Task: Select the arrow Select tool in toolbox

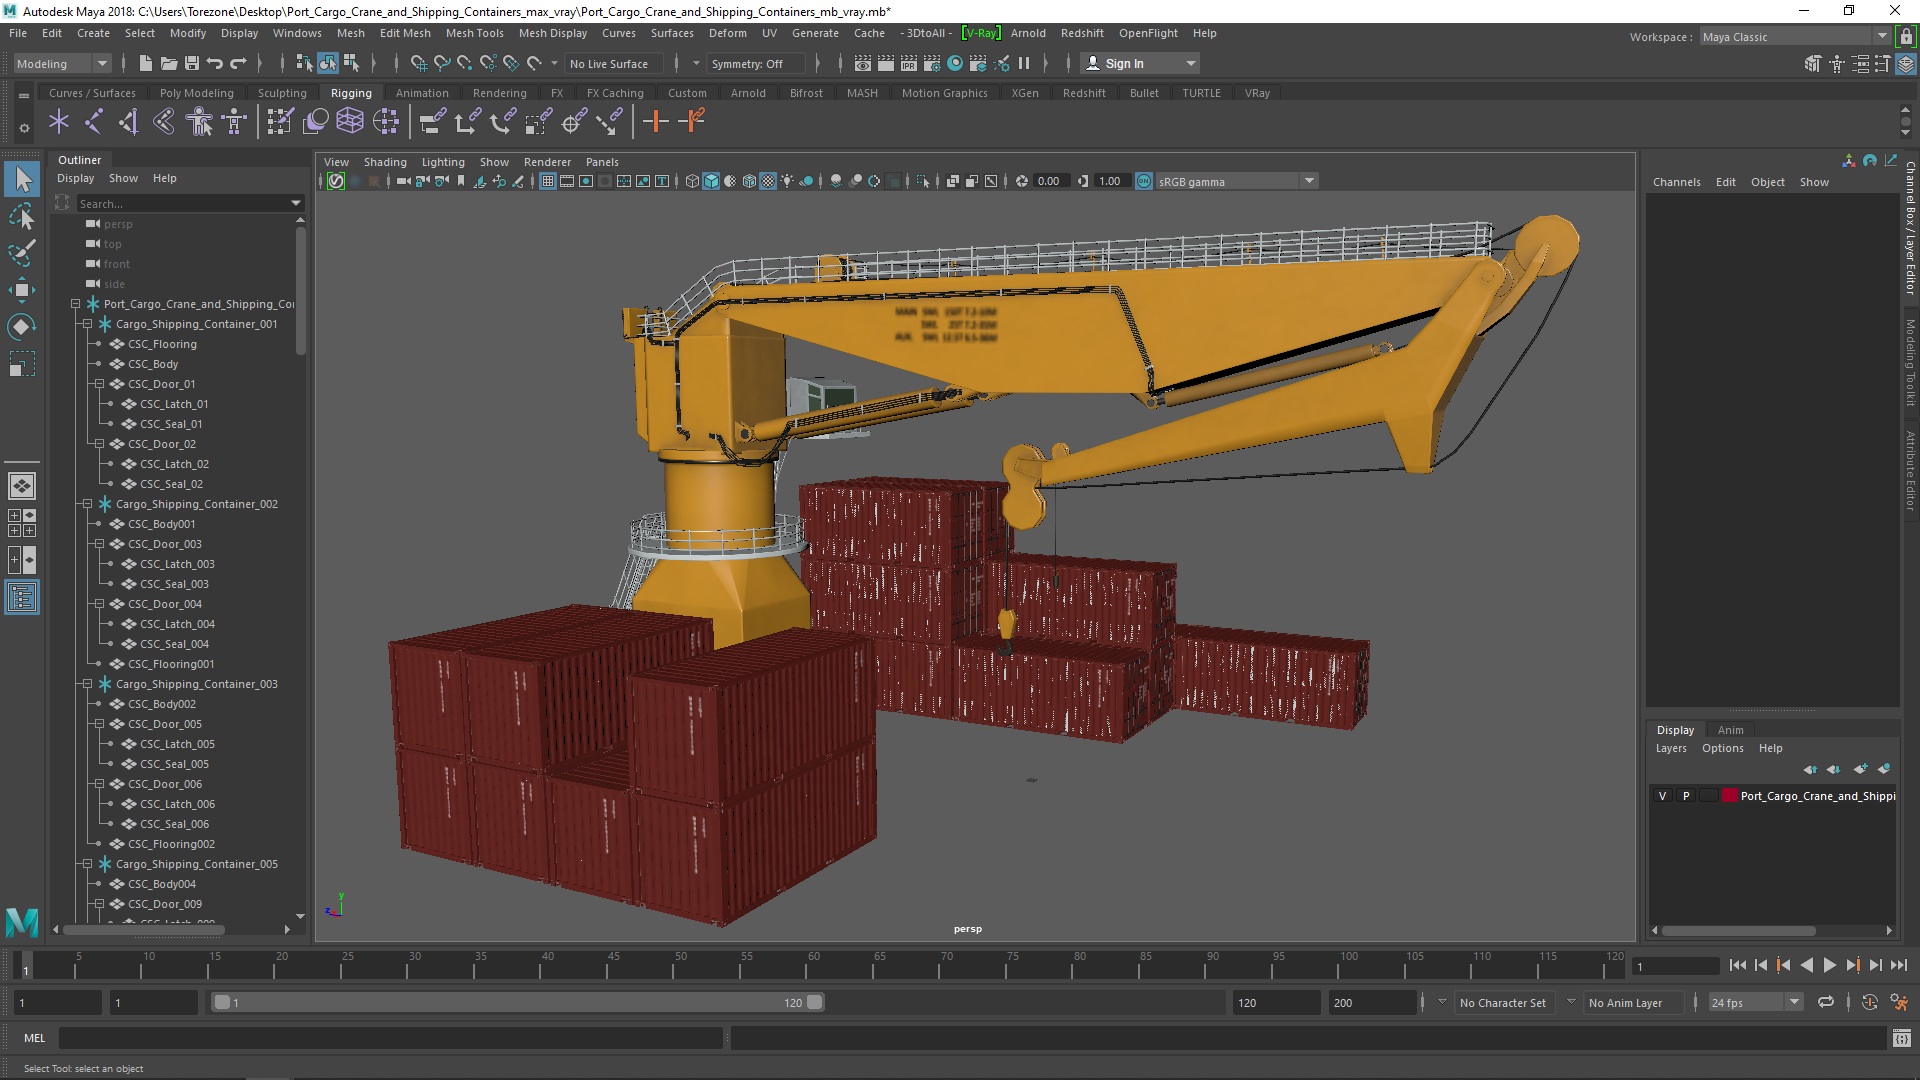Action: (x=22, y=180)
